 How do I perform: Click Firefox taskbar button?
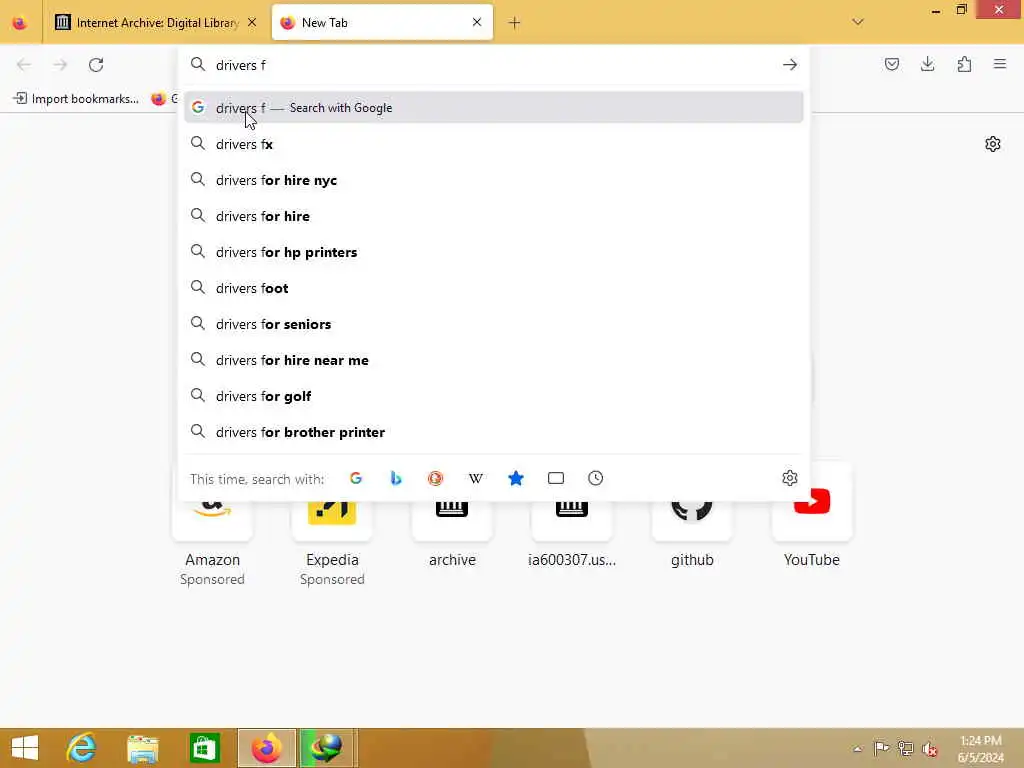[x=266, y=748]
